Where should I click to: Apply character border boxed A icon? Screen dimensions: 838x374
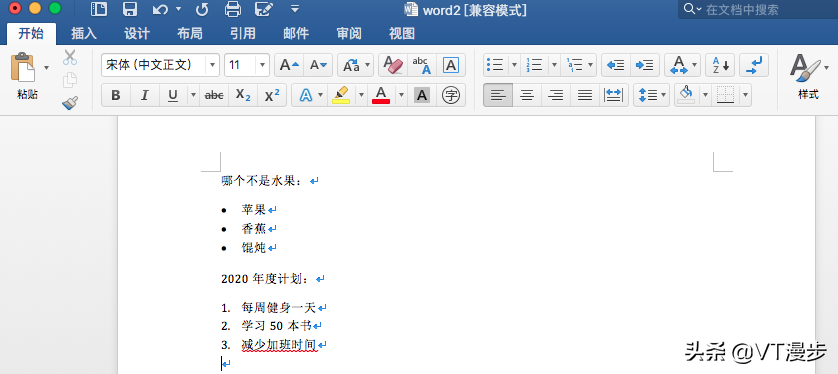click(451, 65)
